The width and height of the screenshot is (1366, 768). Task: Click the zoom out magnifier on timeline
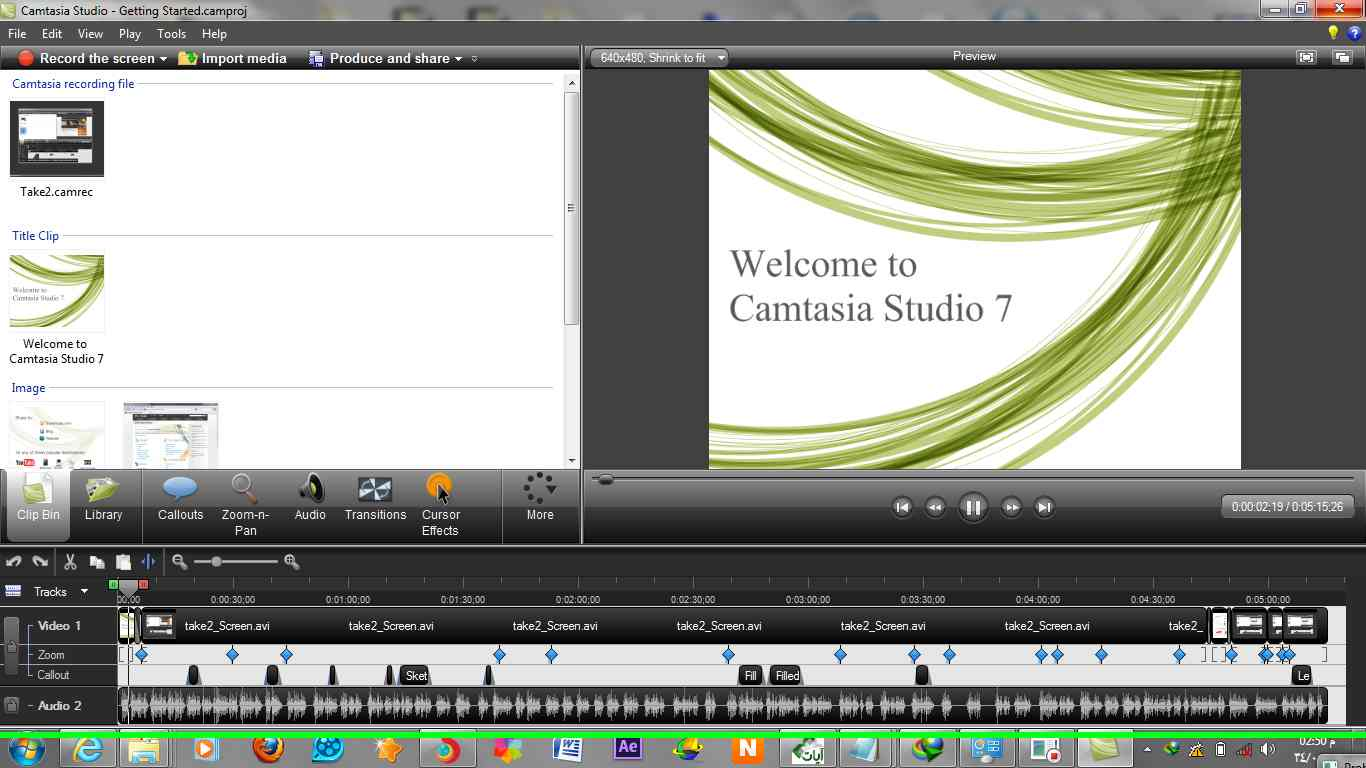(x=179, y=562)
